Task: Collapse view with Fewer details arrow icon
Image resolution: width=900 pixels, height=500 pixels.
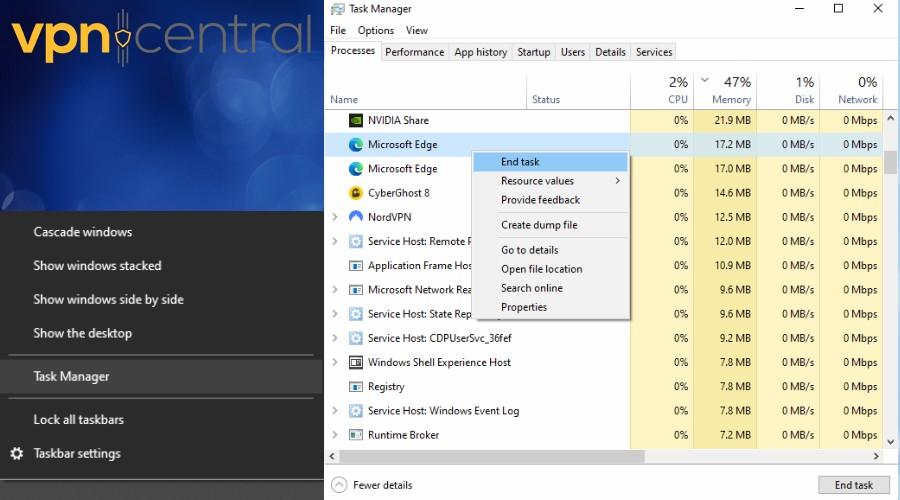Action: tap(339, 485)
